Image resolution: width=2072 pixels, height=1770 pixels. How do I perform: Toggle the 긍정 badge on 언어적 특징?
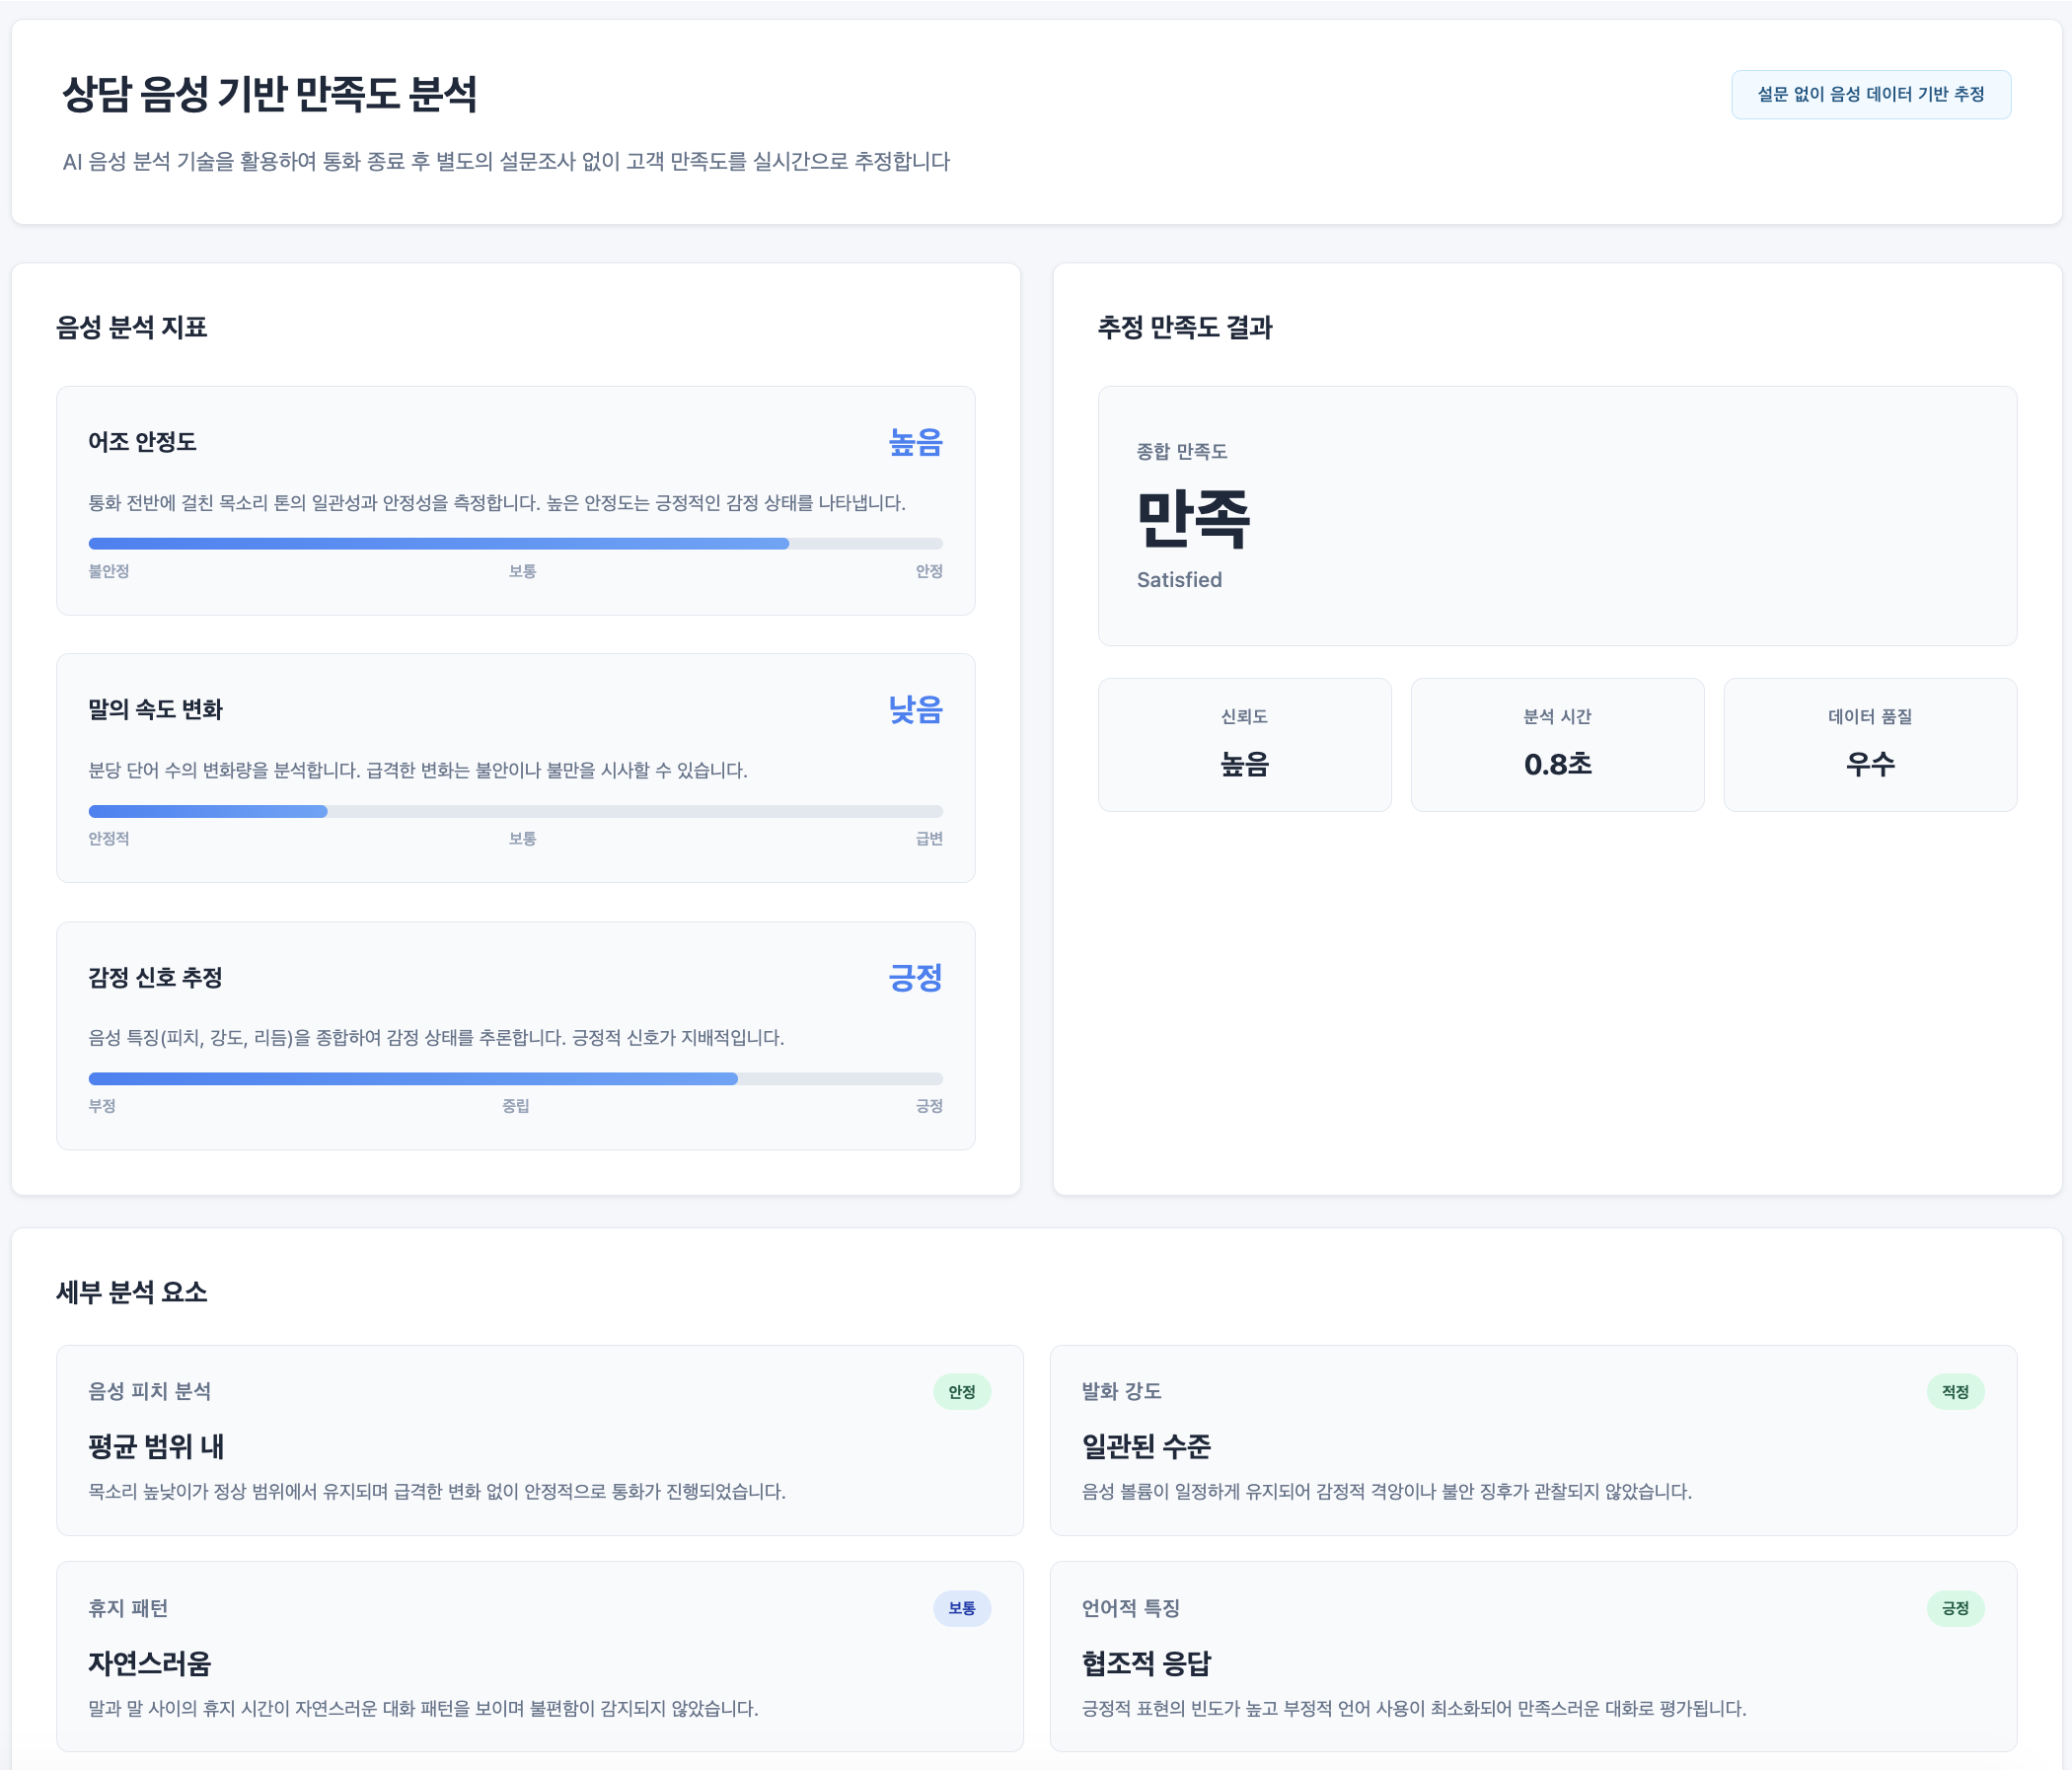click(1956, 1608)
